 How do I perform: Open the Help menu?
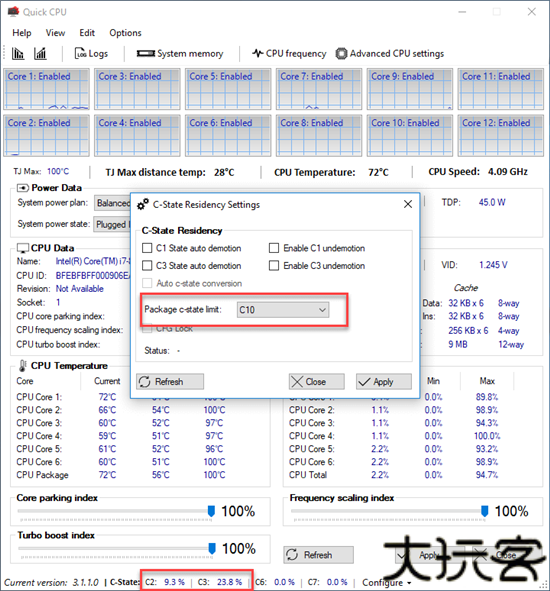coord(22,33)
